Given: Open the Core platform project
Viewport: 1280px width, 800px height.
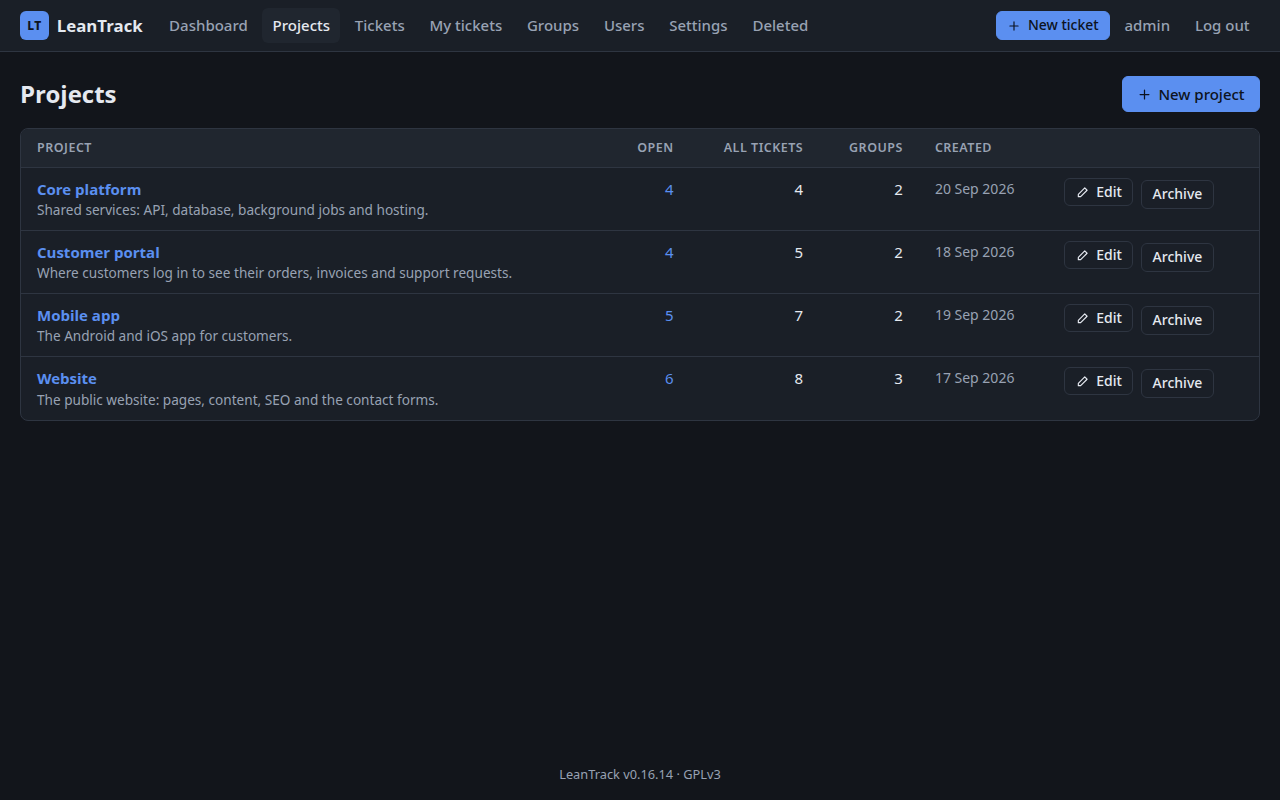Looking at the screenshot, I should point(89,190).
